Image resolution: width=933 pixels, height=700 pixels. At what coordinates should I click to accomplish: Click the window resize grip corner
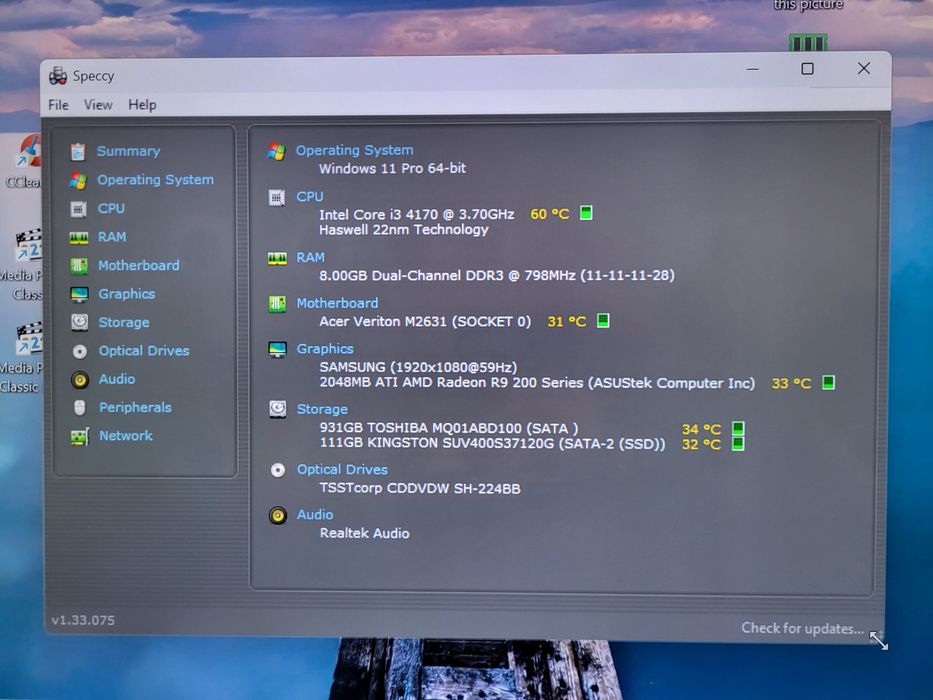point(878,640)
